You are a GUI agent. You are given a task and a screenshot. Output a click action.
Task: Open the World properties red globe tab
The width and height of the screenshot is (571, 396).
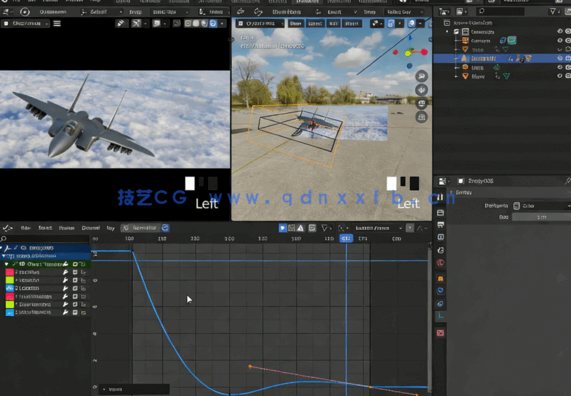tap(440, 263)
